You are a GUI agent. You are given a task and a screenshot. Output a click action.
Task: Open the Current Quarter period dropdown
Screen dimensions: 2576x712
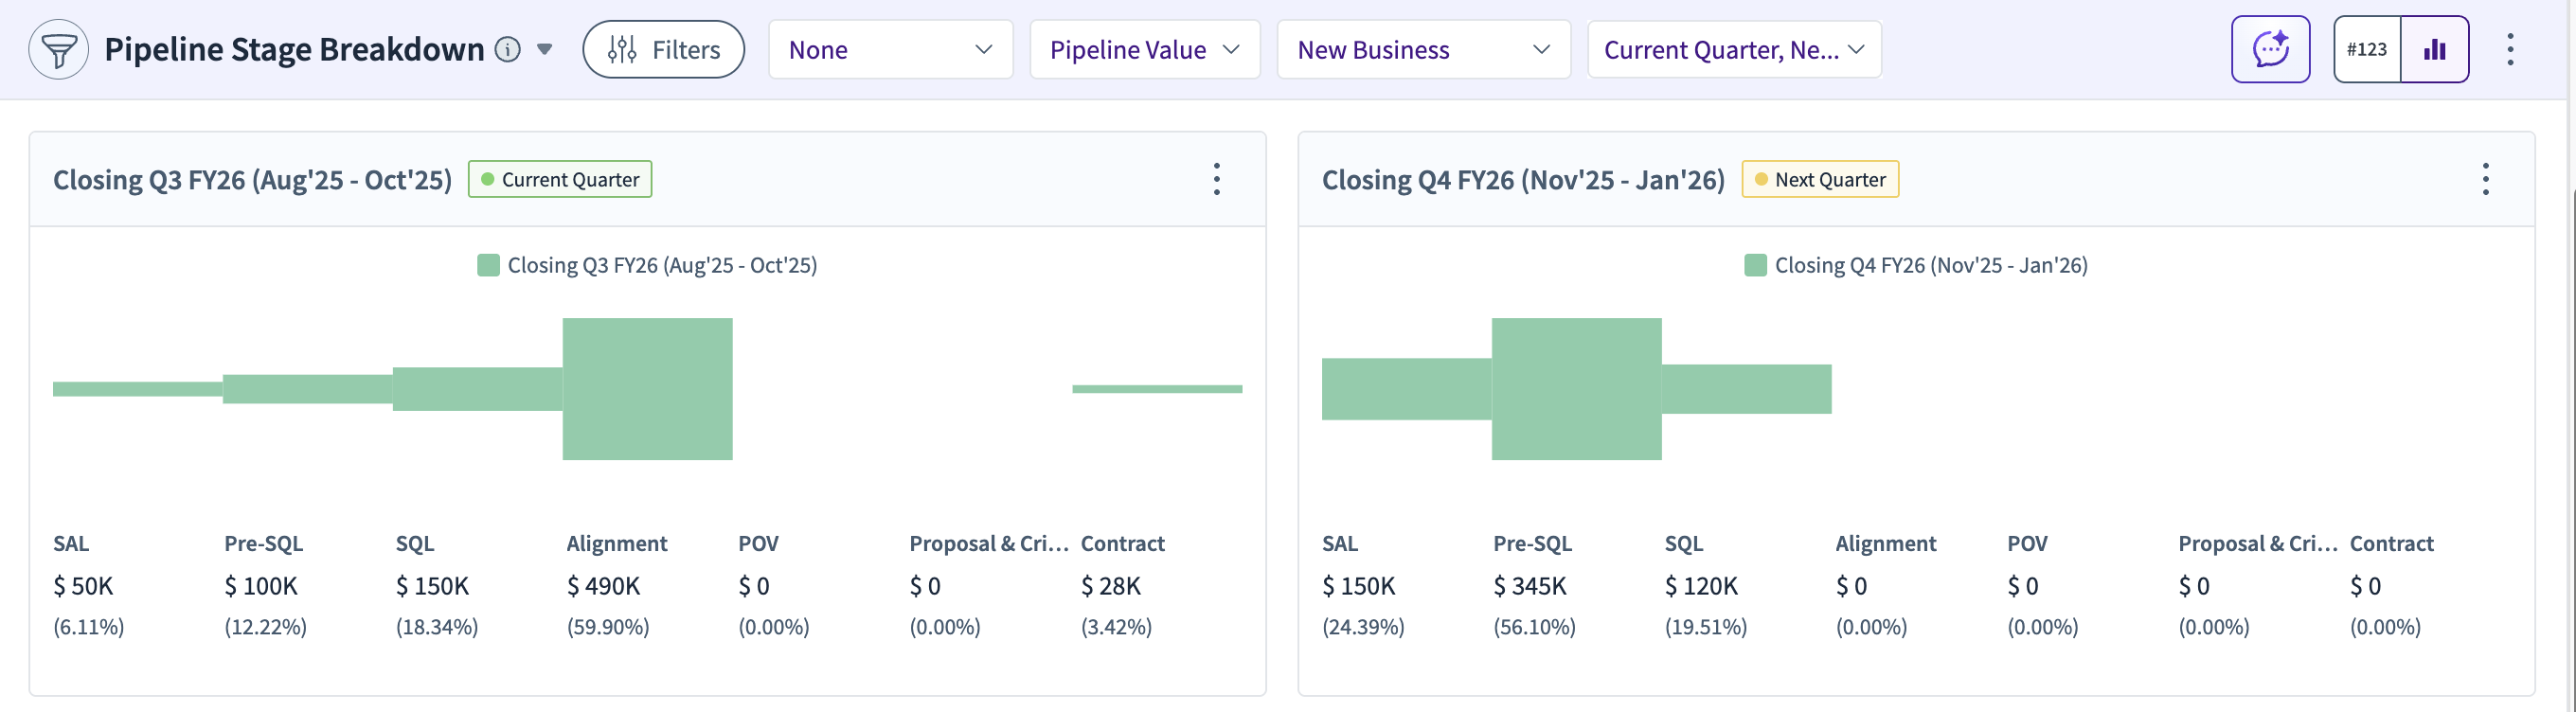[x=1733, y=49]
